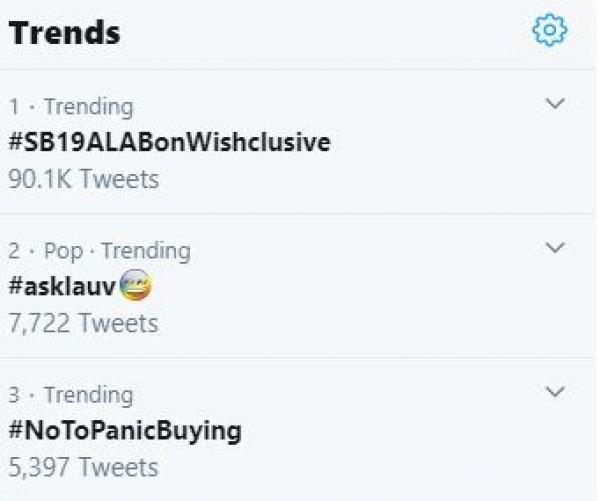Open the chevron dropdown on the #asklauv trend
Screen dimensions: 600x501
[556, 247]
